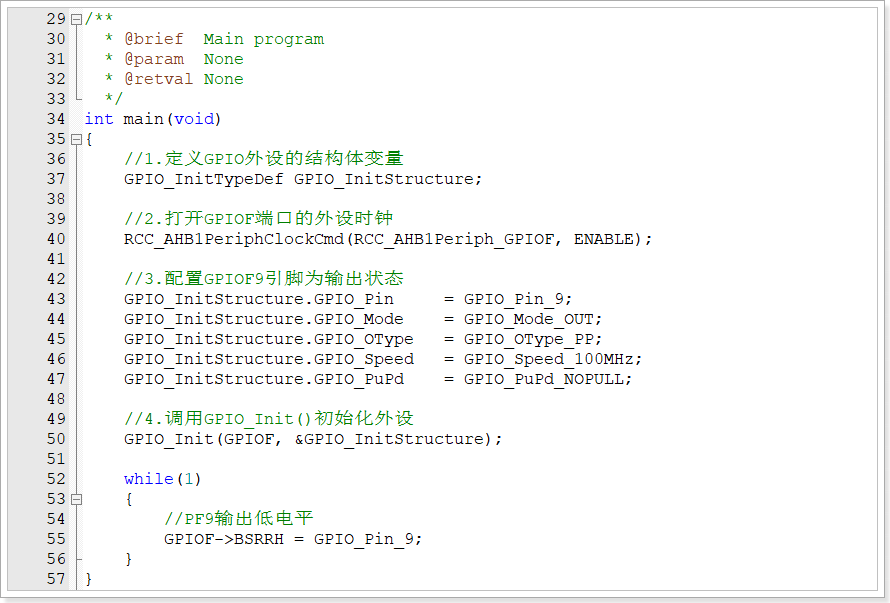Viewport: 890px width, 603px height.
Task: Click 'main' function name on line 34
Action: click(x=143, y=119)
